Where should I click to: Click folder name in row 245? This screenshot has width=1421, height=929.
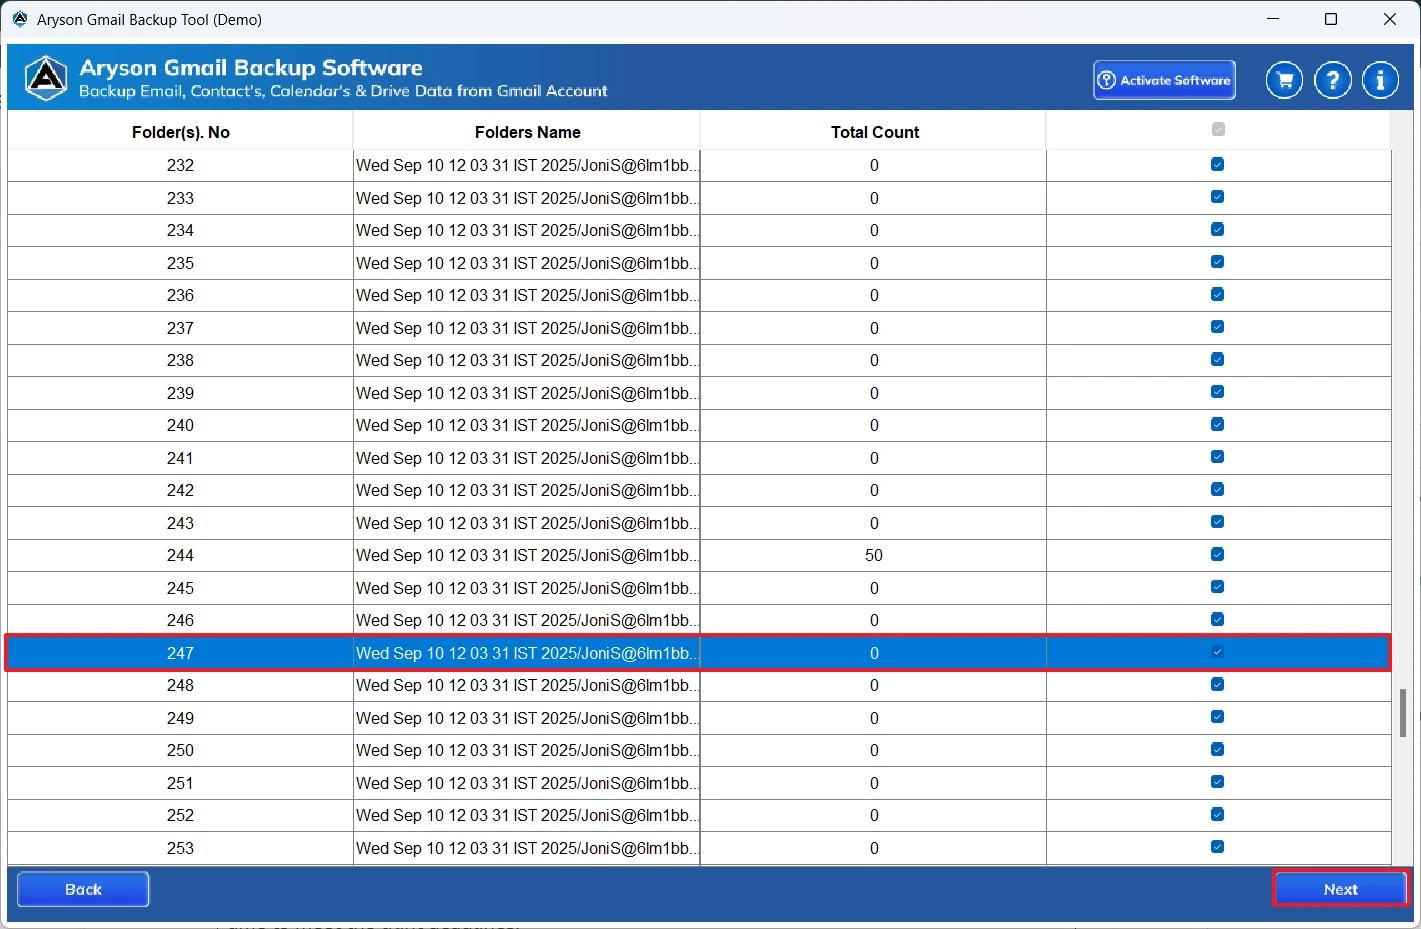[x=527, y=588]
